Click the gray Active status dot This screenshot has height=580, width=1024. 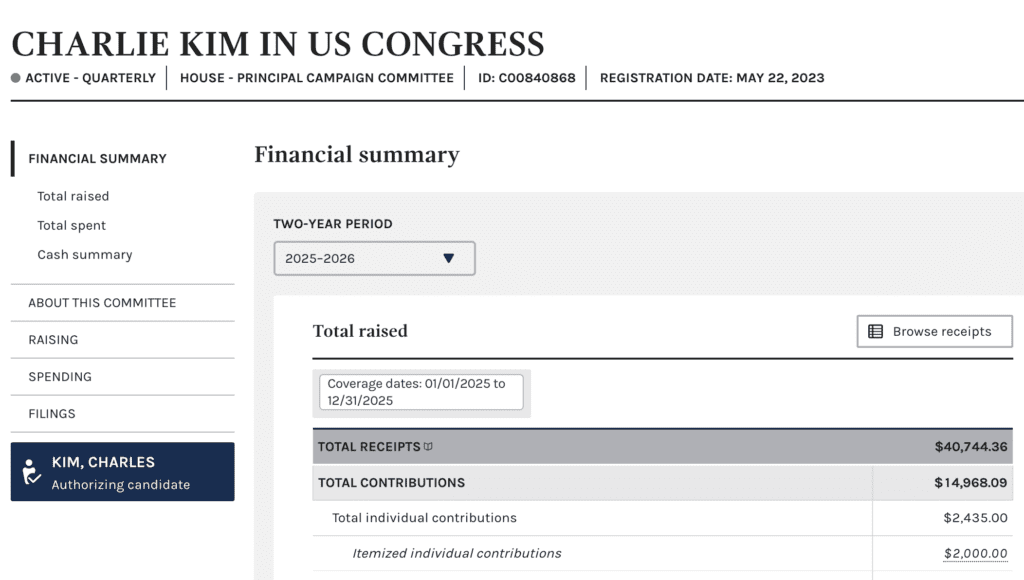coord(16,78)
